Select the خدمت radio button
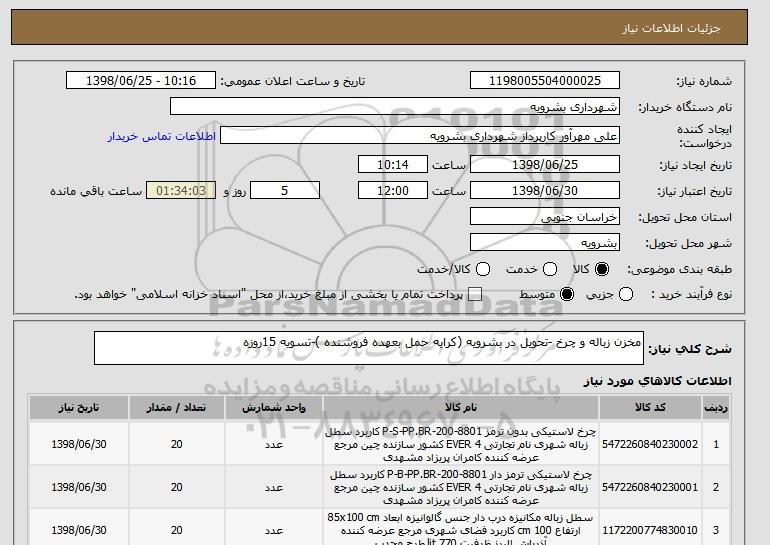The width and height of the screenshot is (770, 545). pyautogui.click(x=550, y=269)
